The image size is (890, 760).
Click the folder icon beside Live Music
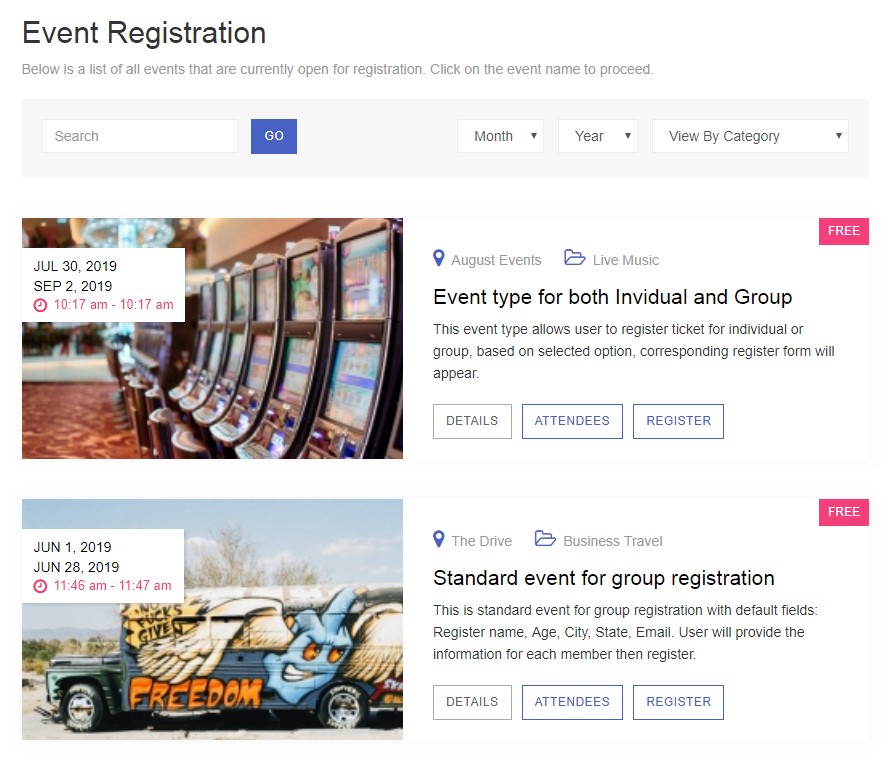[574, 258]
